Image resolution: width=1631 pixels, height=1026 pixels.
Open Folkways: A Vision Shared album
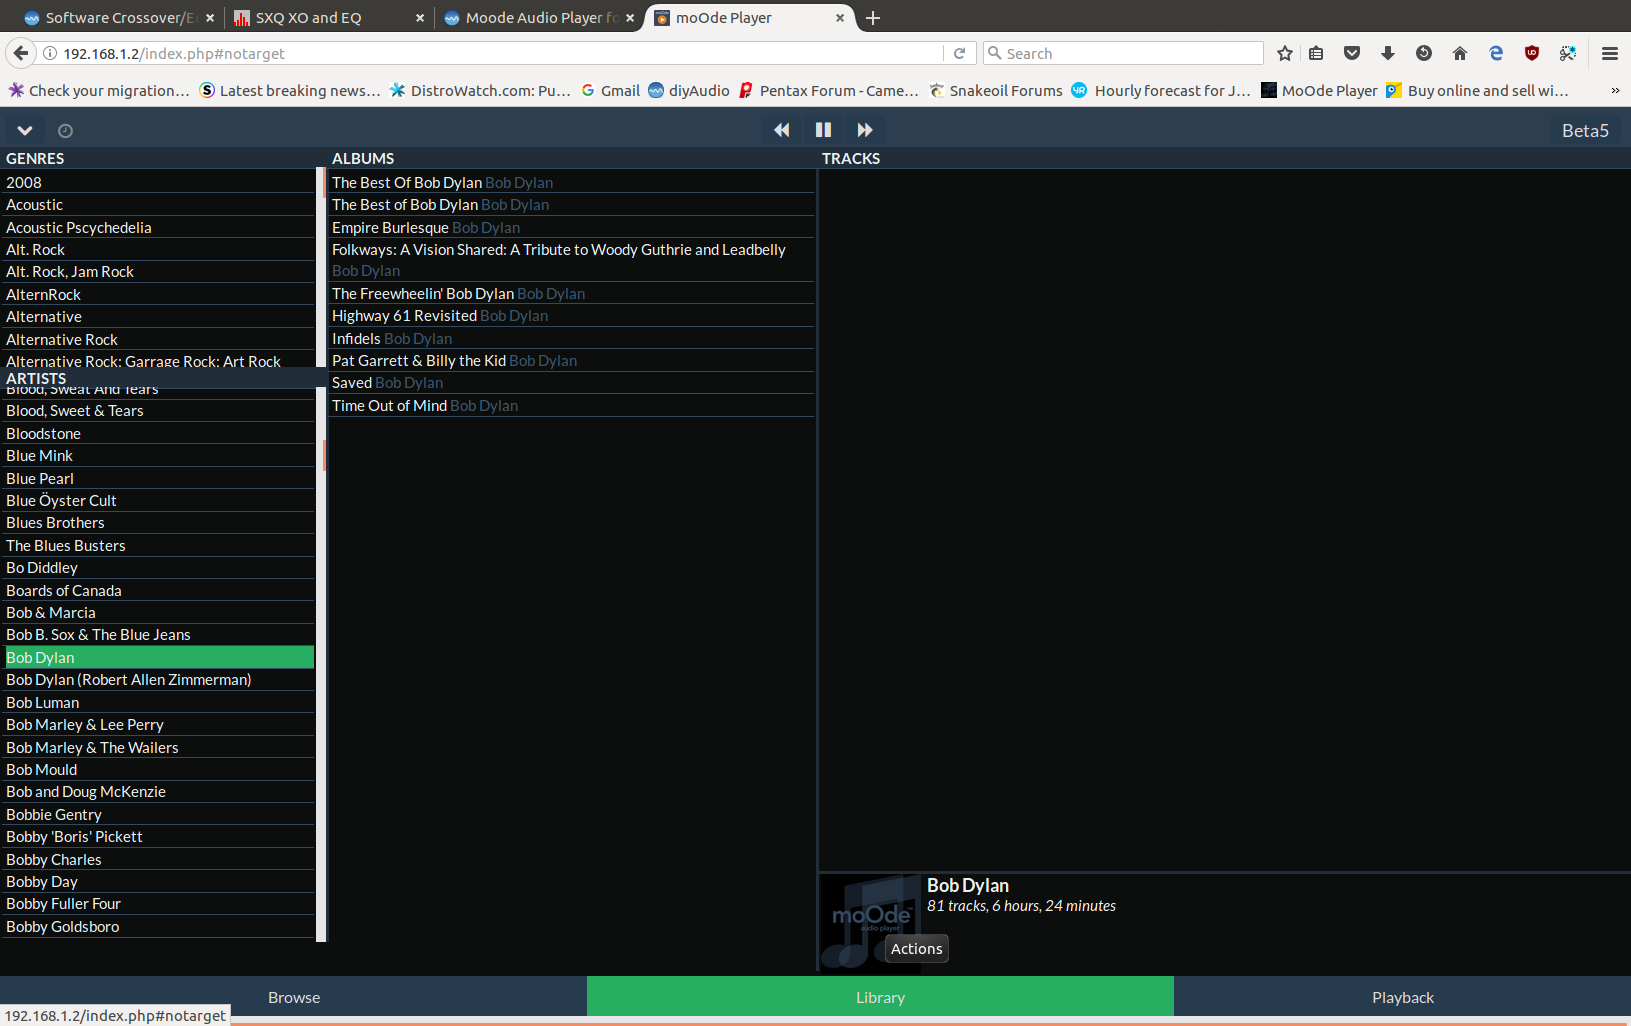point(572,260)
